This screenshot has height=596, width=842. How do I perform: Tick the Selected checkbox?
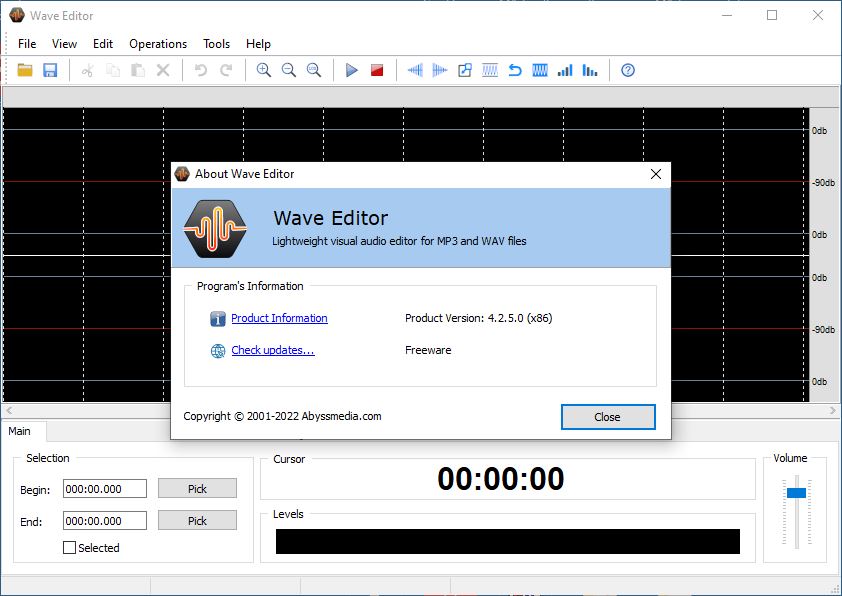[x=69, y=548]
